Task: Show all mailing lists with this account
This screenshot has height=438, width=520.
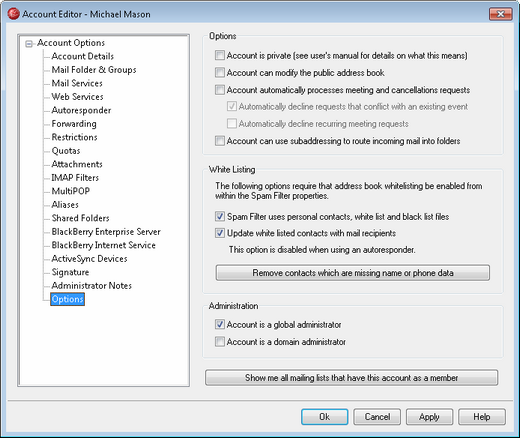Action: (x=351, y=378)
